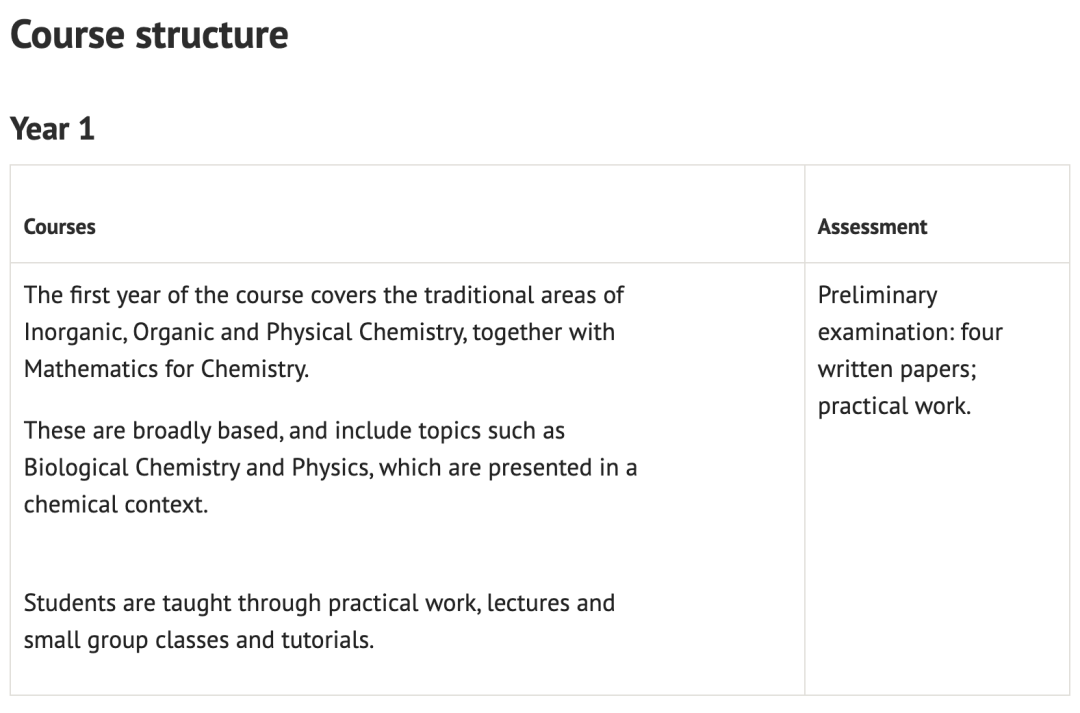The image size is (1080, 713).
Task: Click 'examination: four' in Assessment column
Action: click(910, 333)
